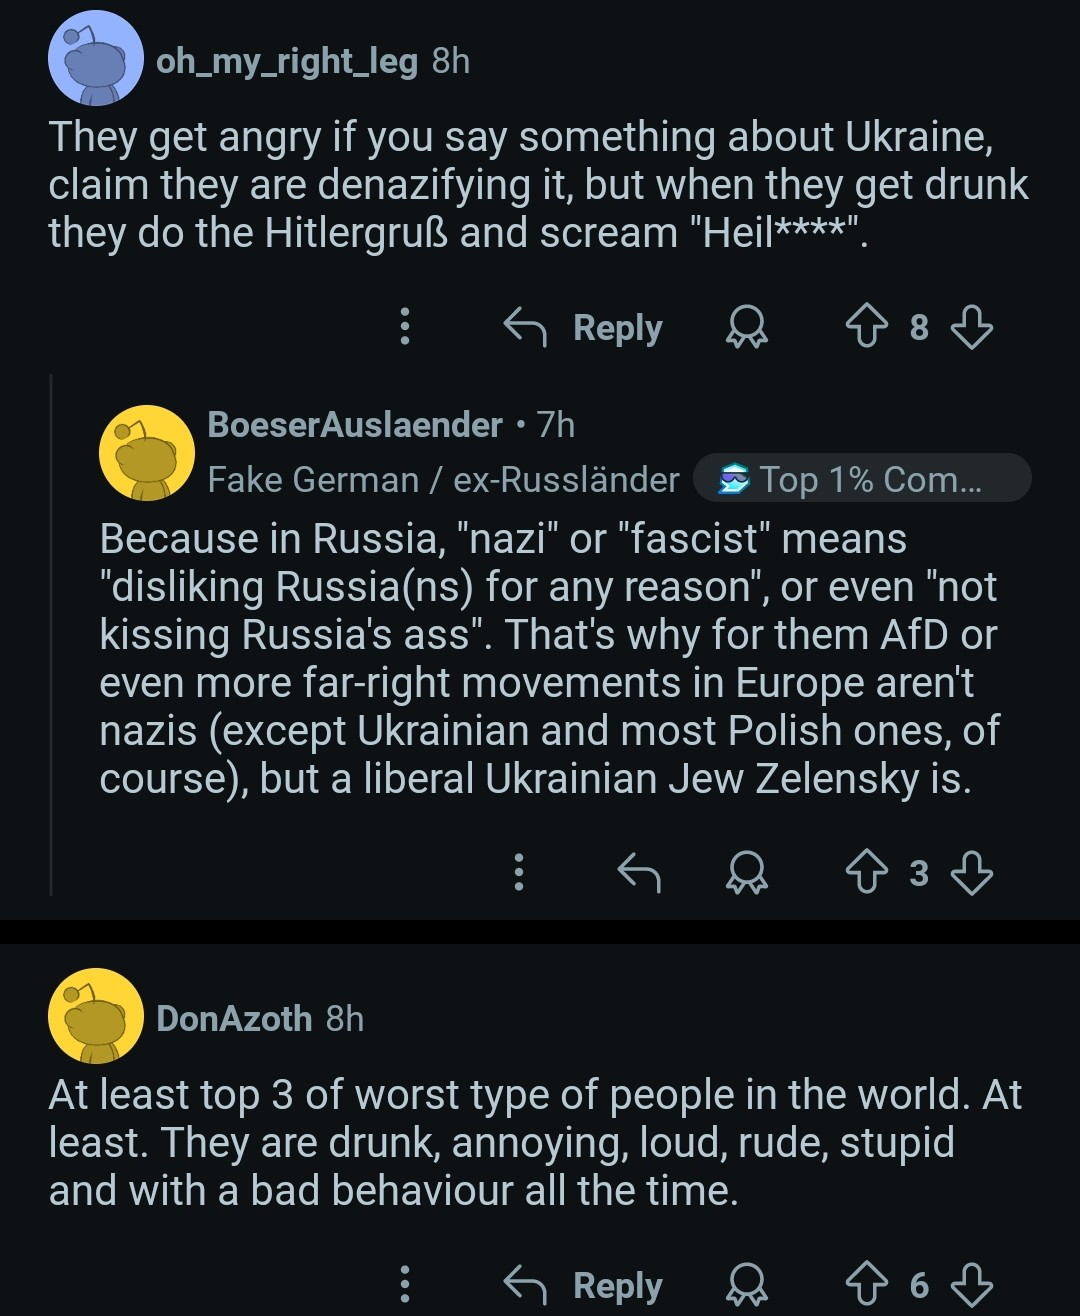Open DonAzoth's profile via username
Viewport: 1080px width, 1316px height.
click(234, 1018)
